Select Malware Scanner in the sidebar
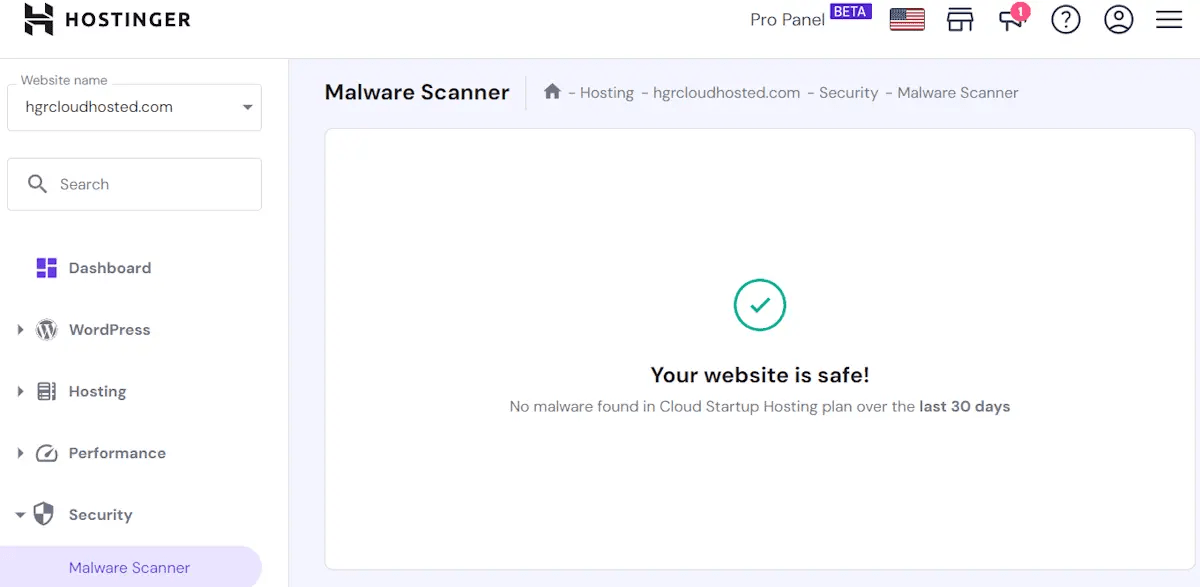The width and height of the screenshot is (1200, 587). [128, 567]
